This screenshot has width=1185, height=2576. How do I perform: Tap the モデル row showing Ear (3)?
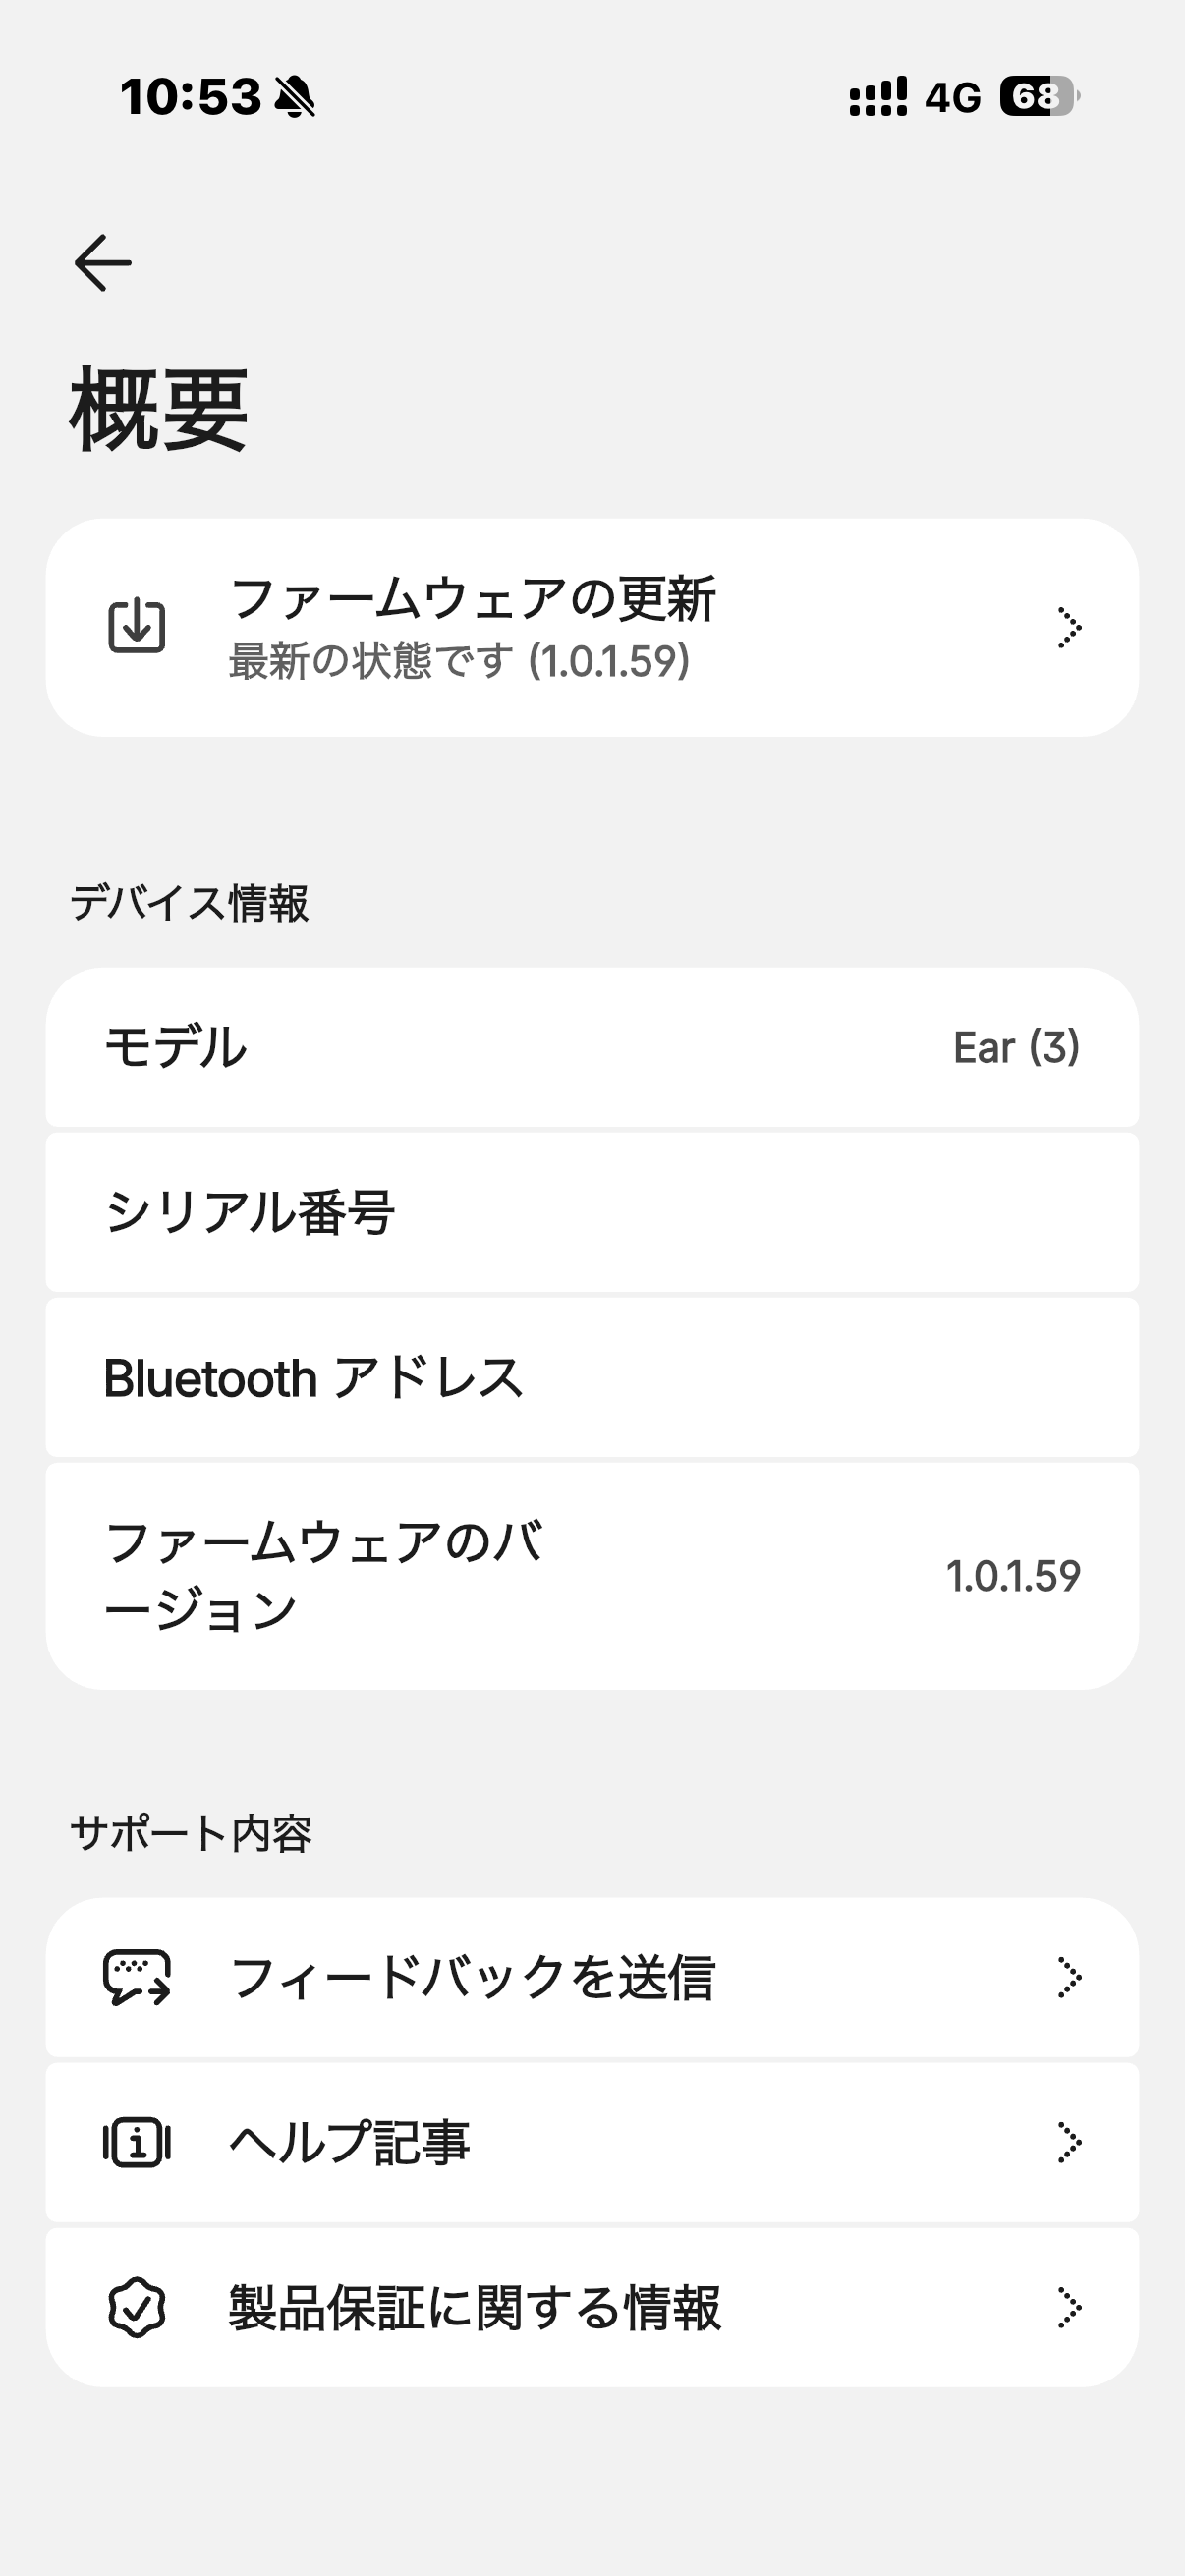[x=592, y=1047]
